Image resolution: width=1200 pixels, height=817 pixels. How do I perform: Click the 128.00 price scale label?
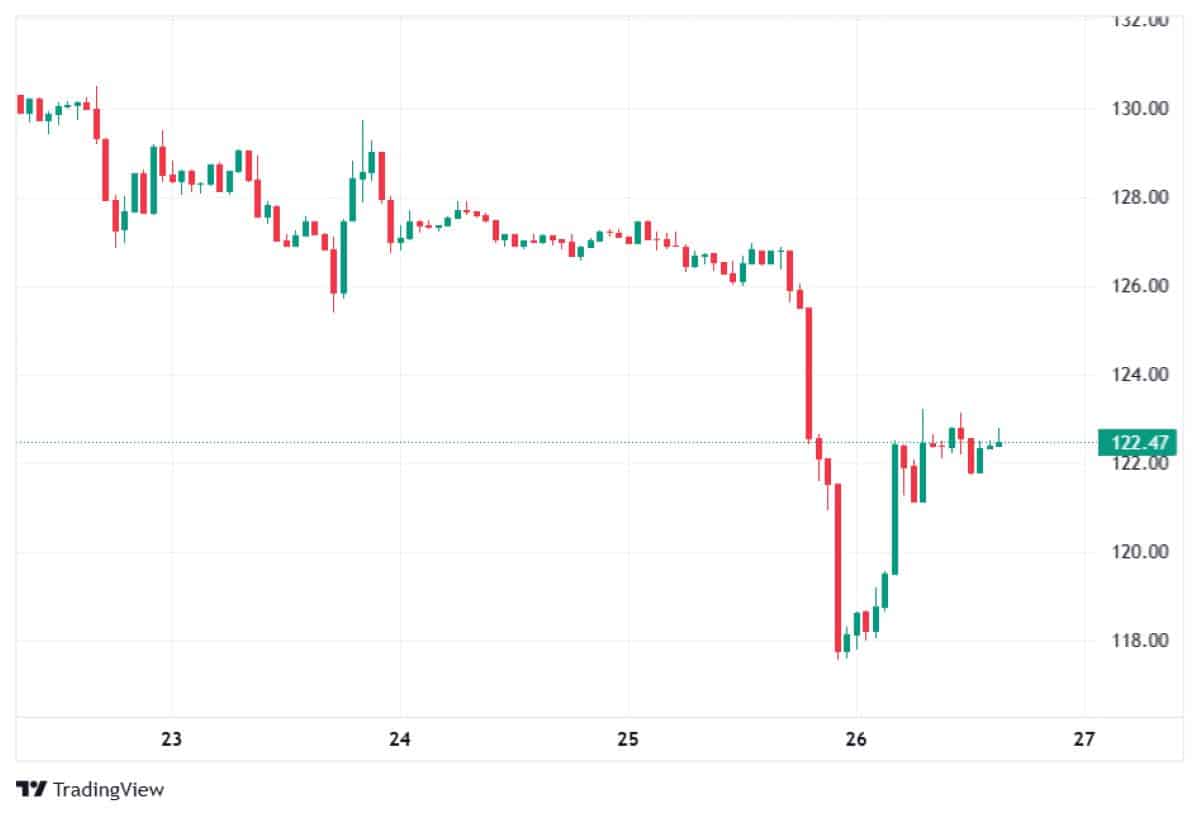(1141, 198)
